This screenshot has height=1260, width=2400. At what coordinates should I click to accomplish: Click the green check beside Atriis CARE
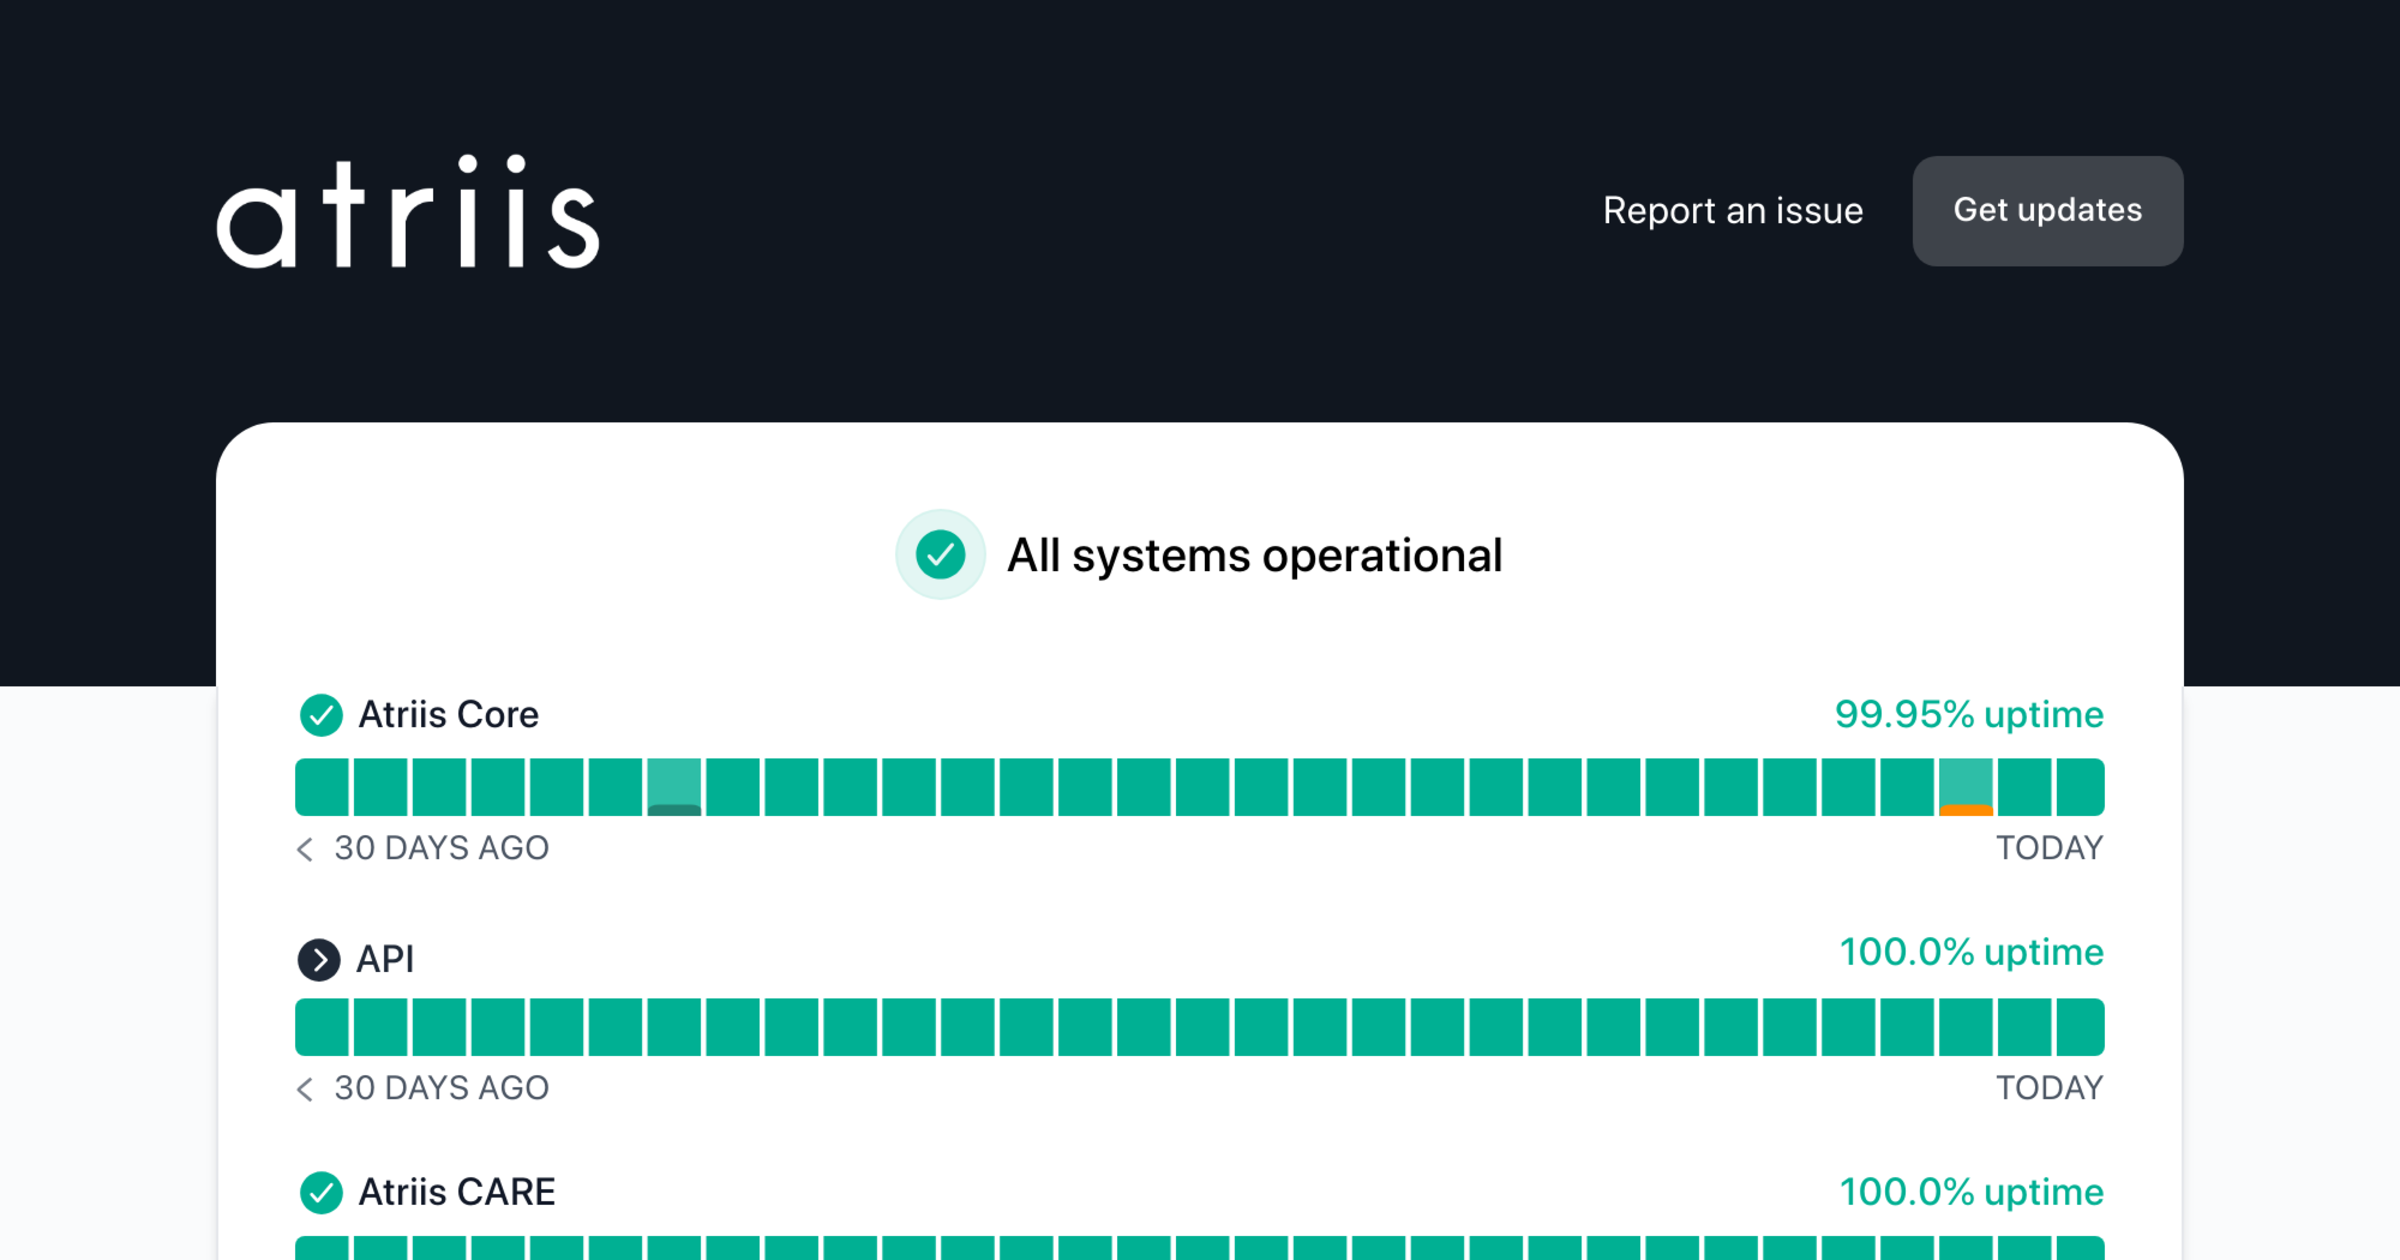pyautogui.click(x=321, y=1192)
